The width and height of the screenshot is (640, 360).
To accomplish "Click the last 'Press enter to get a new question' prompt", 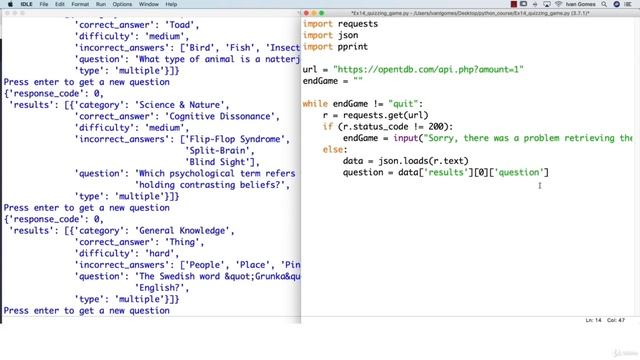I will click(x=87, y=311).
